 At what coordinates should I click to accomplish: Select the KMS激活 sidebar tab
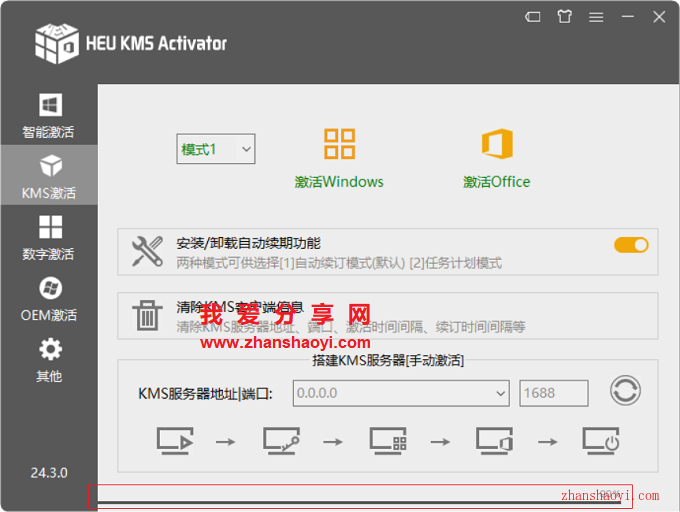point(49,175)
